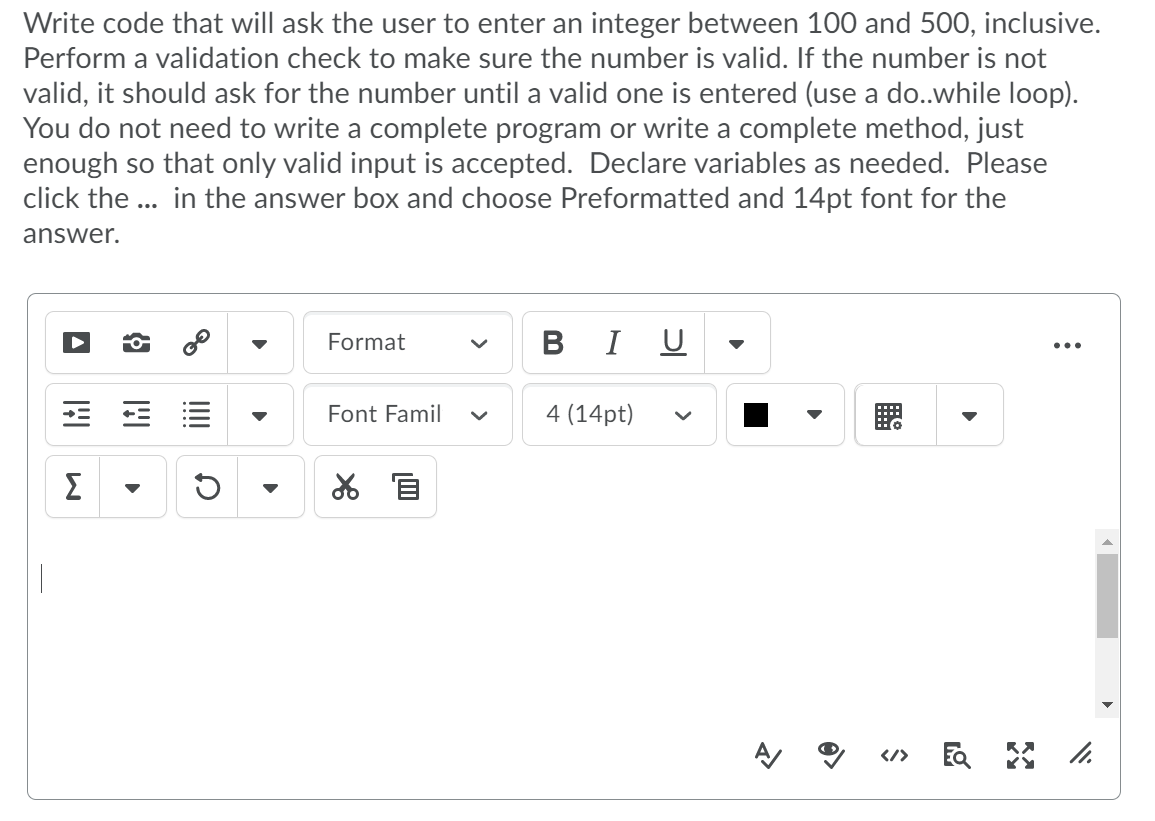
Task: Open word count with the magnifier document icon
Action: pos(956,757)
